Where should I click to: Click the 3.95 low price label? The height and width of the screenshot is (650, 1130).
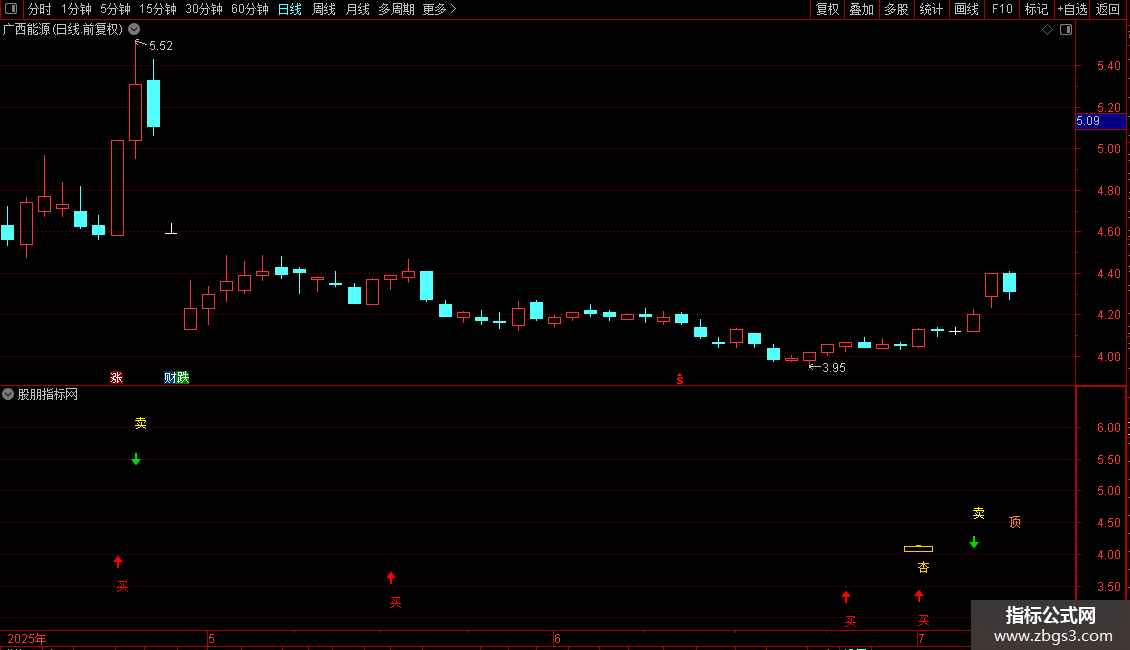tap(834, 368)
